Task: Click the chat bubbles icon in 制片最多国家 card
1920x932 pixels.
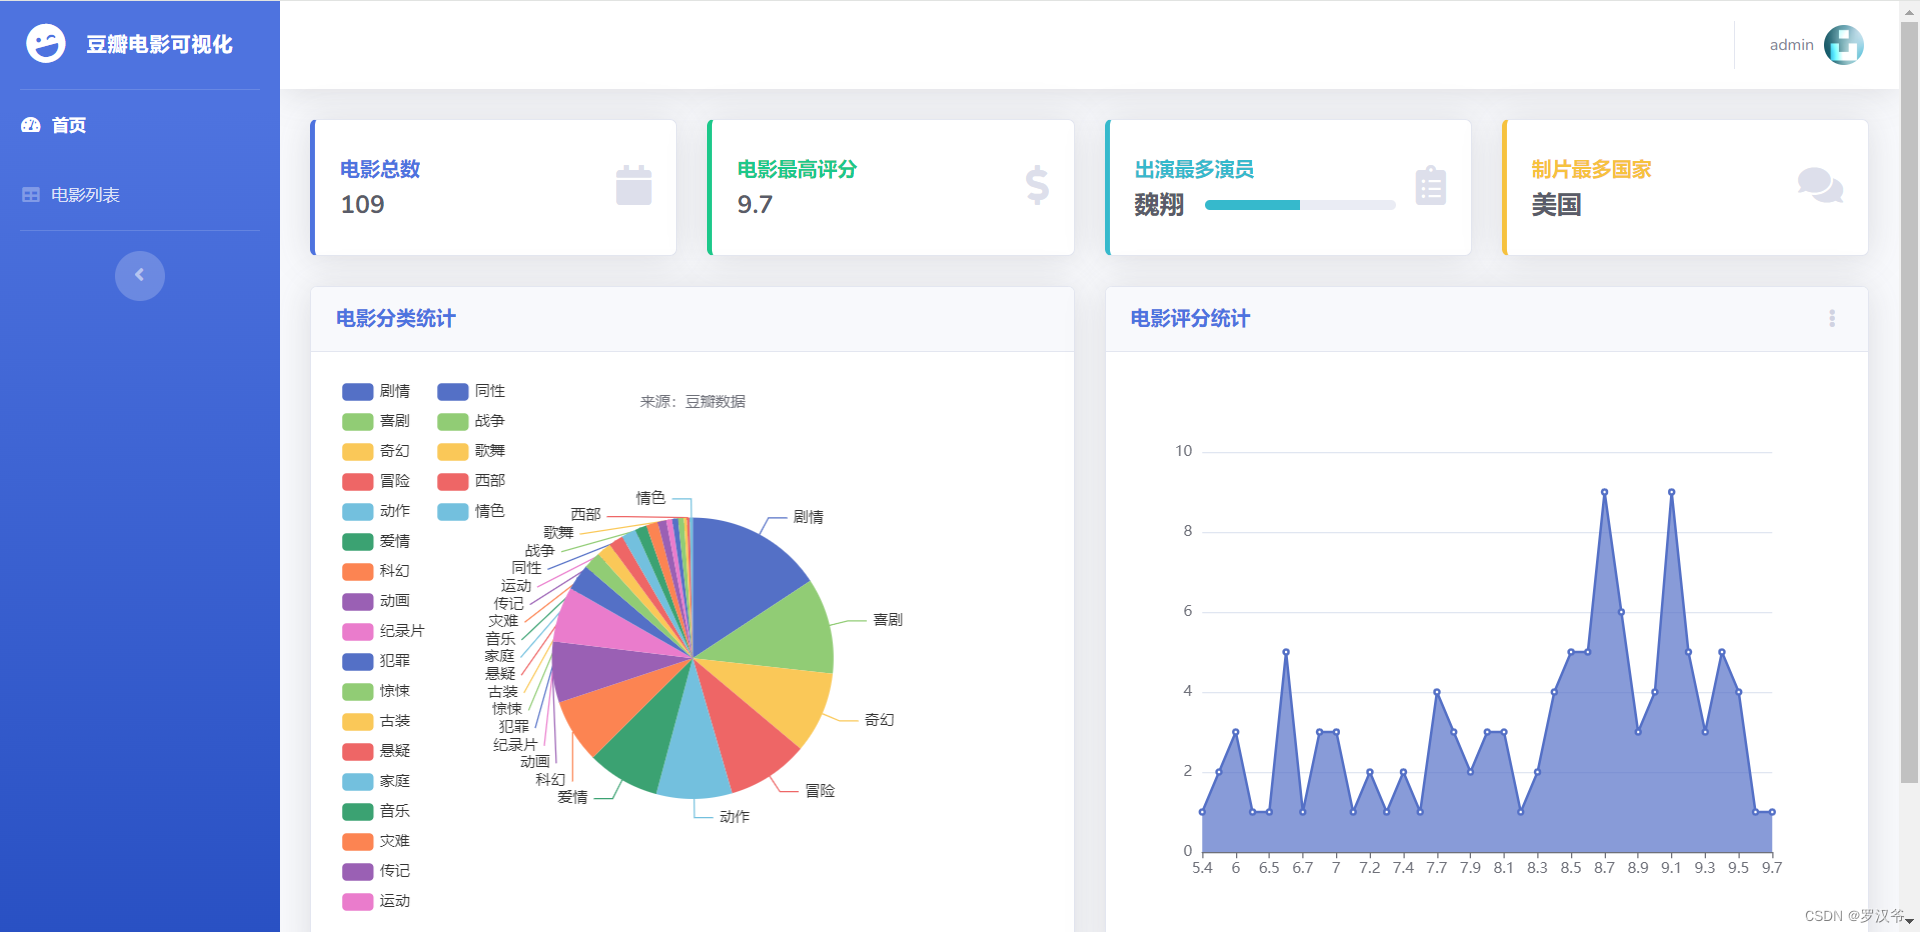Action: coord(1819,186)
